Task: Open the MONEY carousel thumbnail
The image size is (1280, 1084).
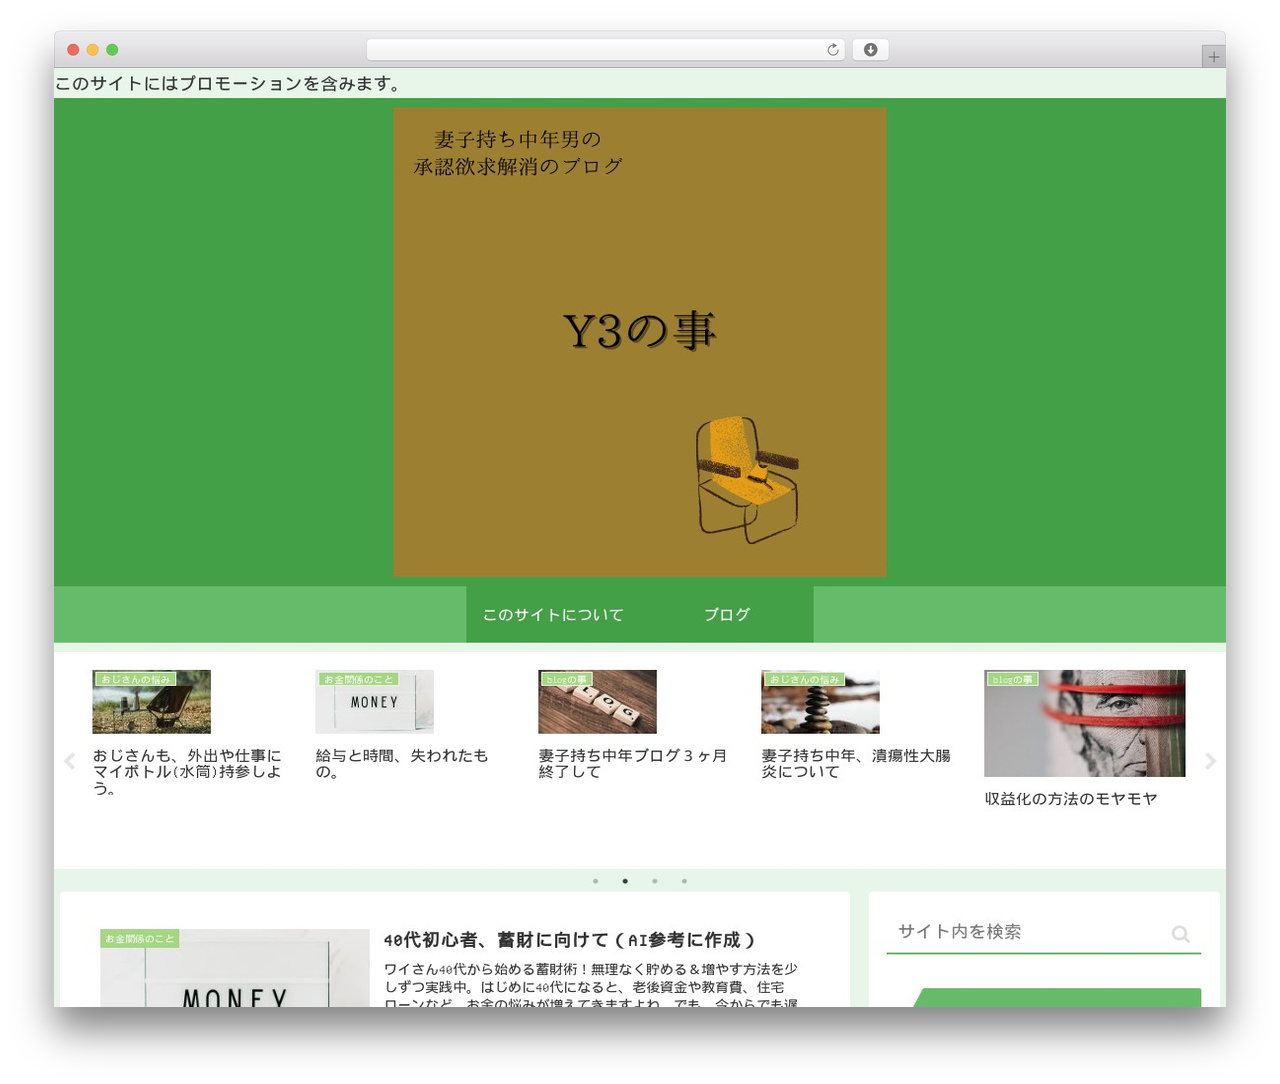Action: 375,702
